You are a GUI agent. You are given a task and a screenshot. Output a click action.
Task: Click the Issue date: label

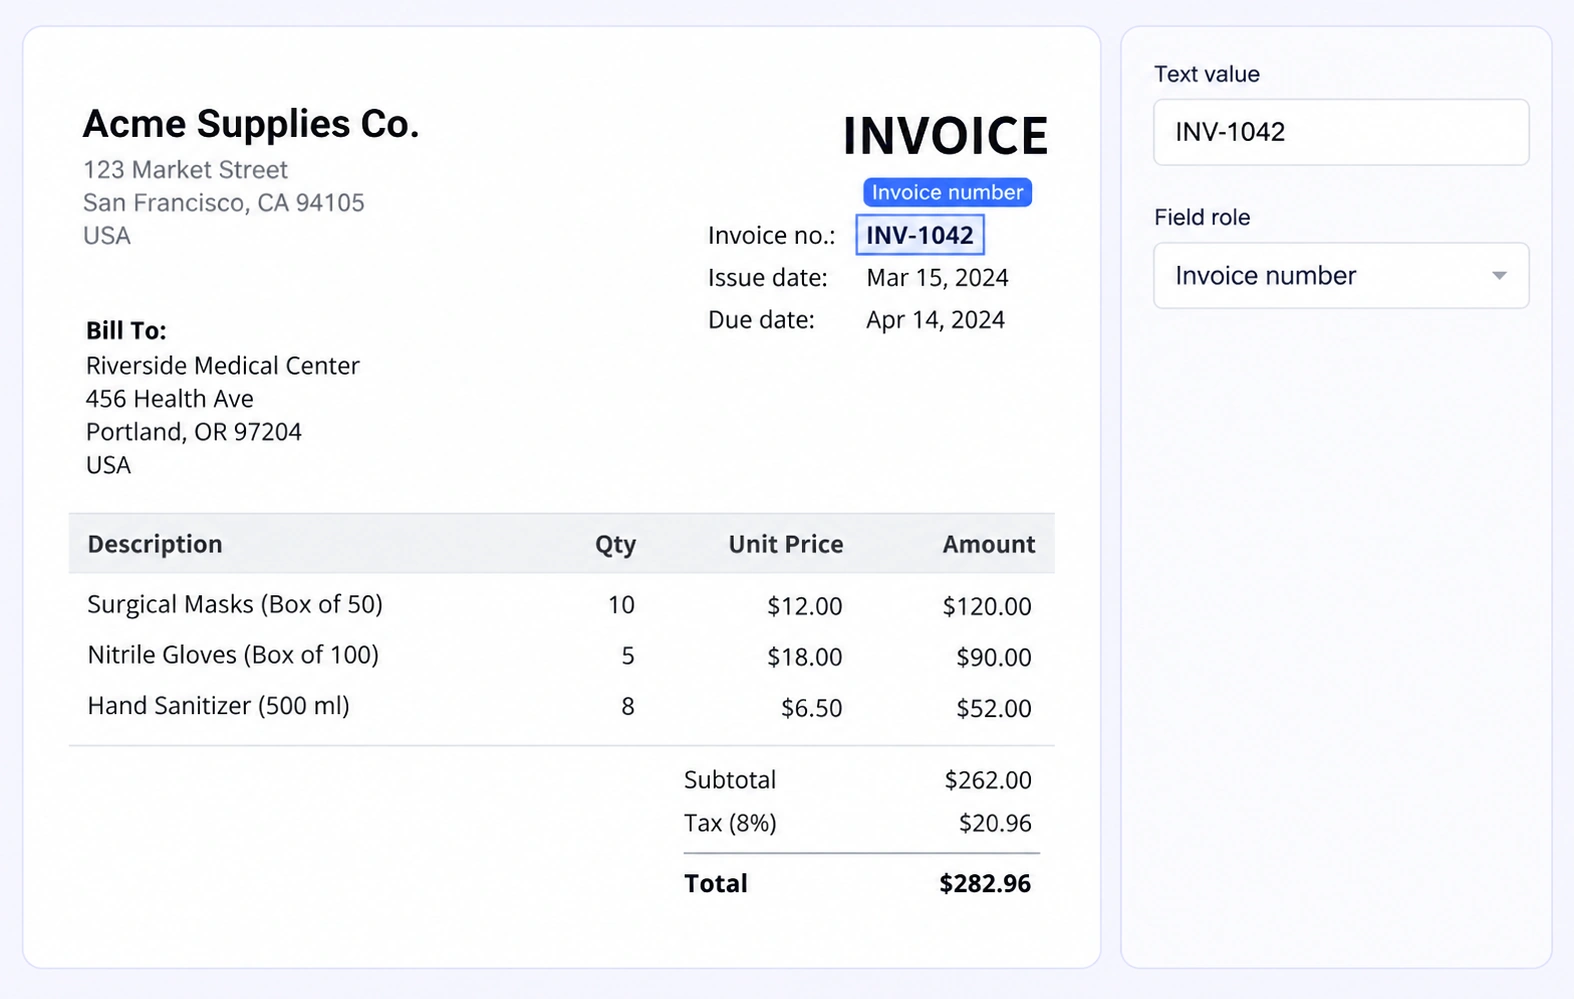(767, 278)
